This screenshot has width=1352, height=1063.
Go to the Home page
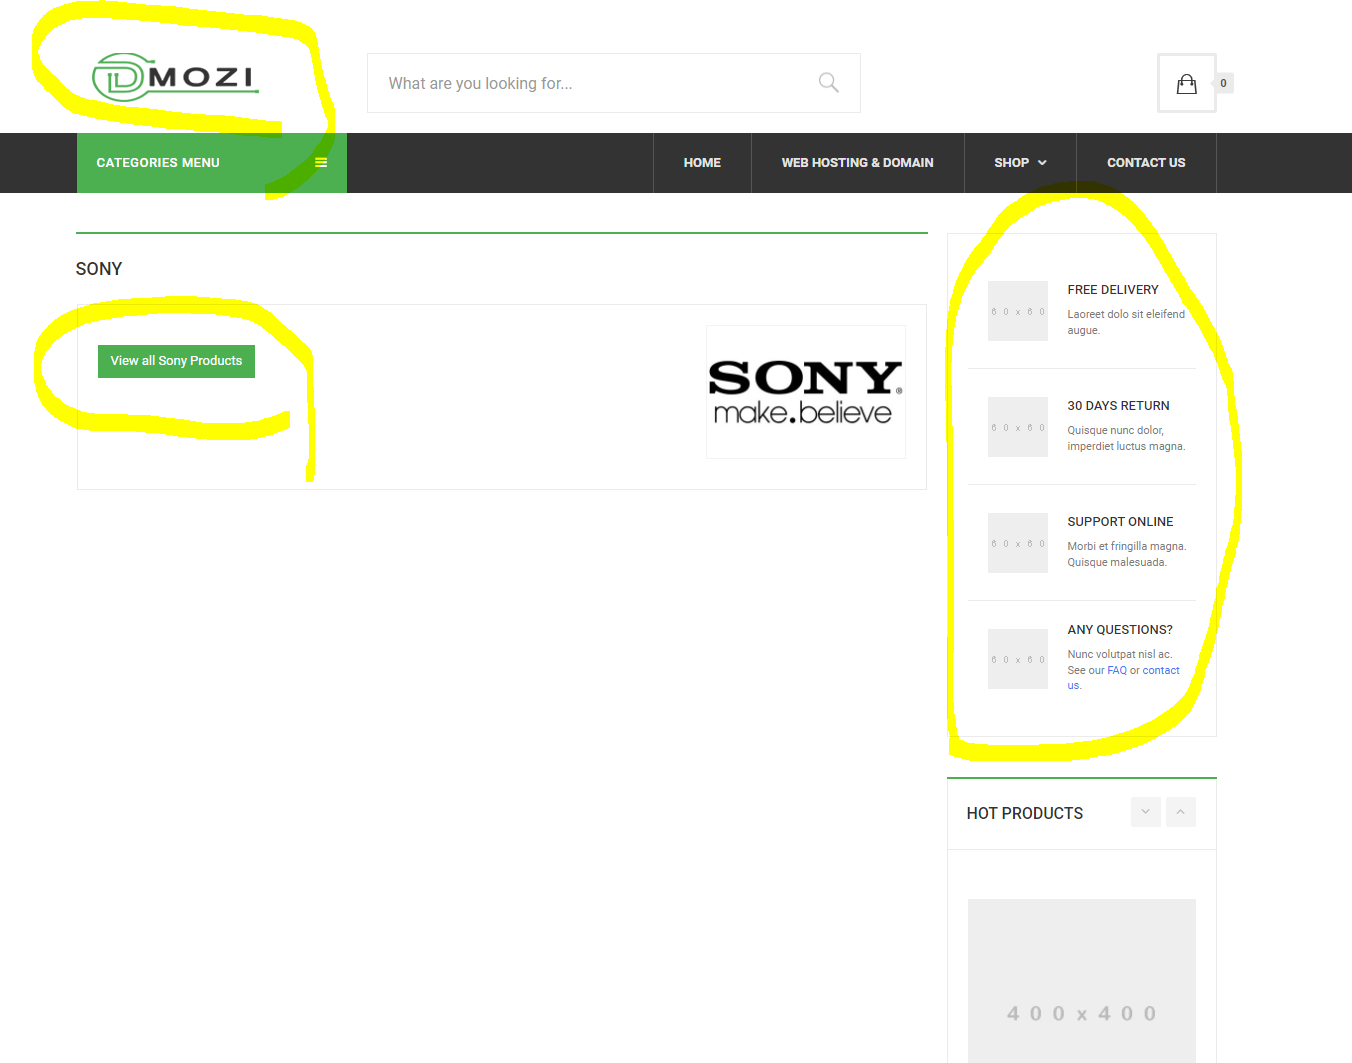click(x=702, y=163)
